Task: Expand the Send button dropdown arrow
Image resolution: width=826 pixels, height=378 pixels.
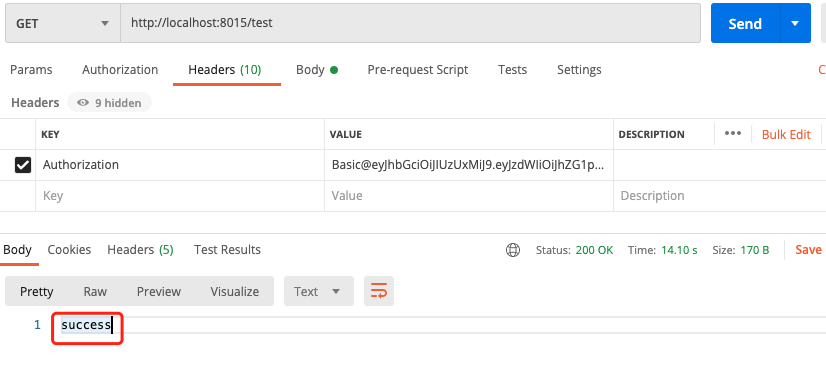Action: 795,24
